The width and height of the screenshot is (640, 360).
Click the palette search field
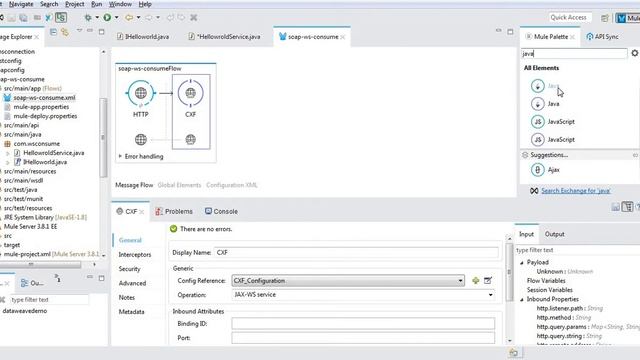[574, 53]
